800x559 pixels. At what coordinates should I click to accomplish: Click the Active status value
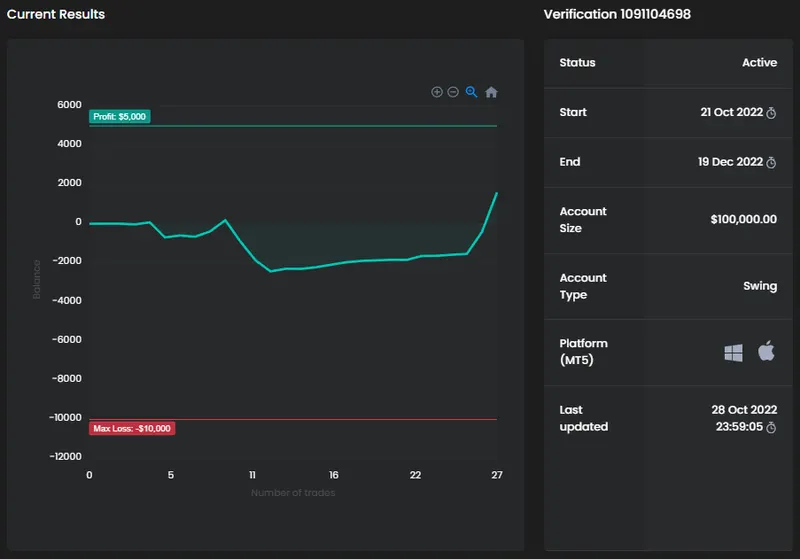click(759, 63)
